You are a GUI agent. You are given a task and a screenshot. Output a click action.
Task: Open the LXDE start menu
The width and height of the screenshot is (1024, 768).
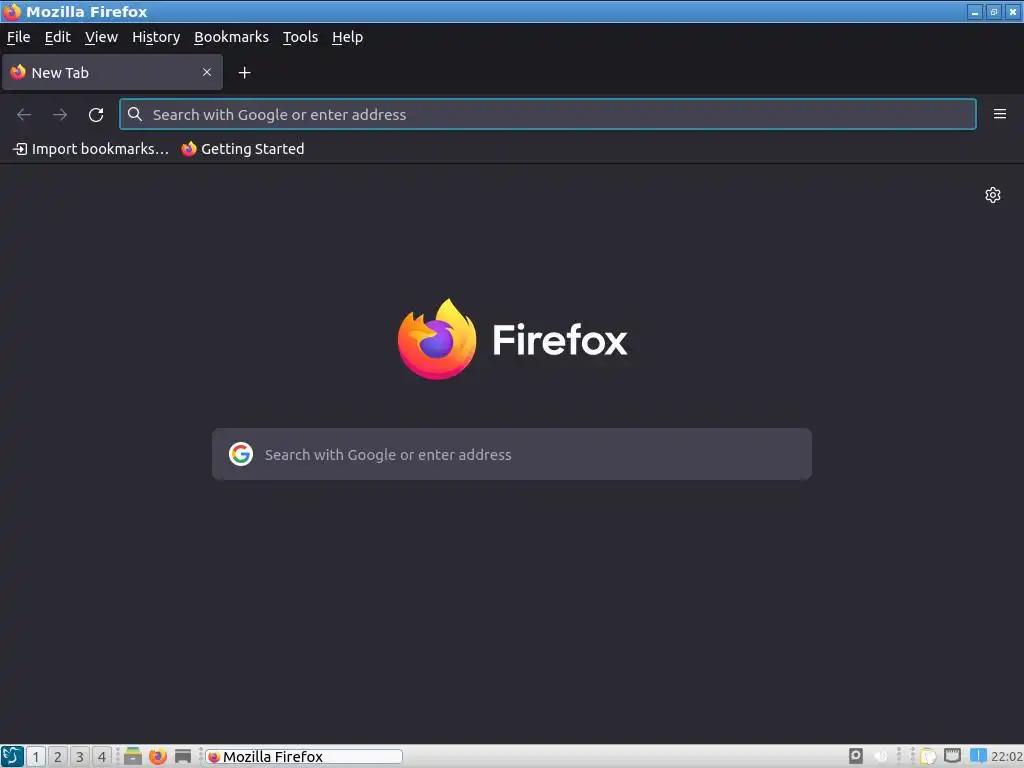[12, 756]
